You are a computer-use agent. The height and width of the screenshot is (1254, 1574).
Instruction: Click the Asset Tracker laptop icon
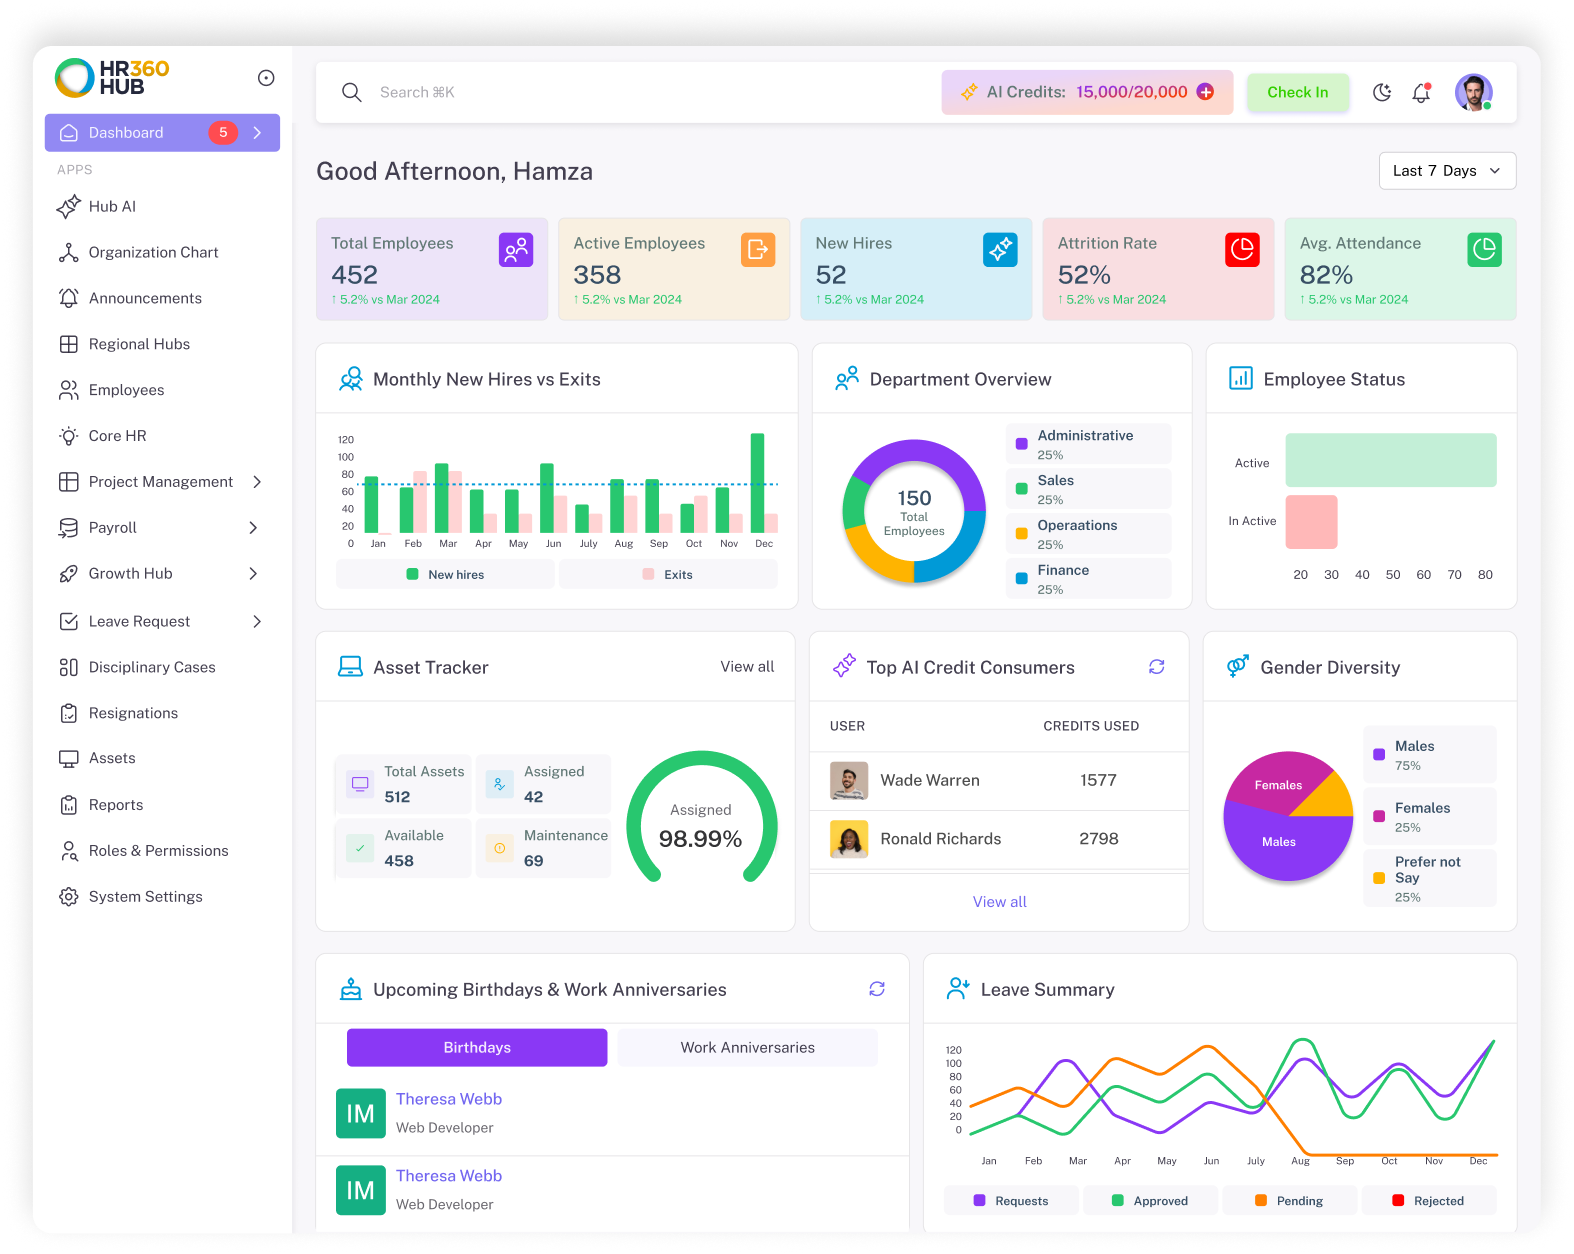[x=350, y=667]
